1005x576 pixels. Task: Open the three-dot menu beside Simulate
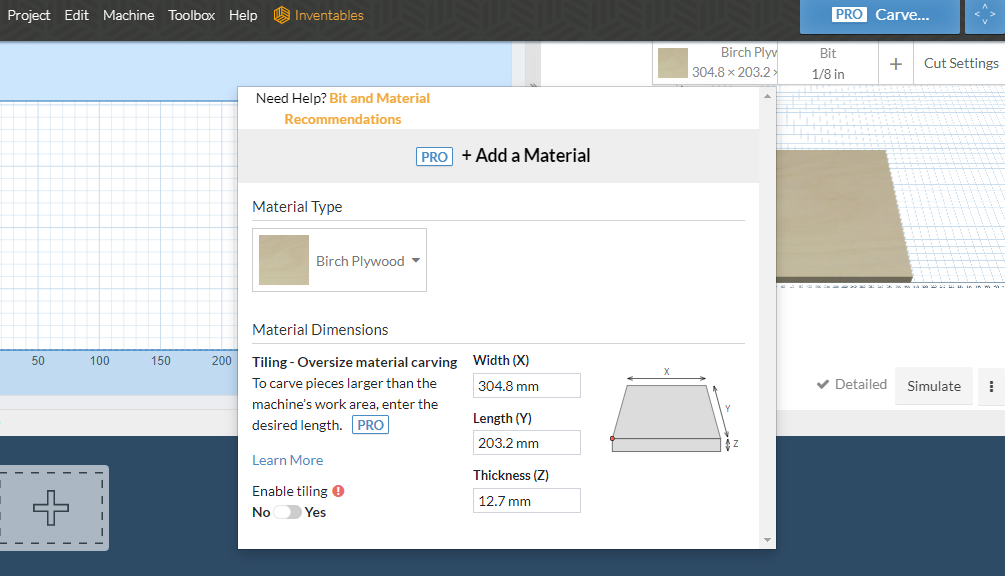[x=991, y=386]
